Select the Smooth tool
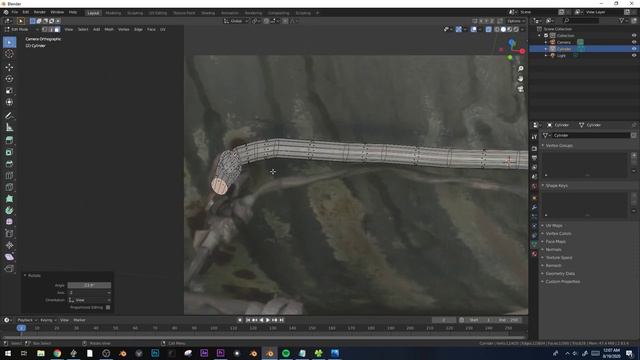The image size is (640, 360). tap(9, 222)
